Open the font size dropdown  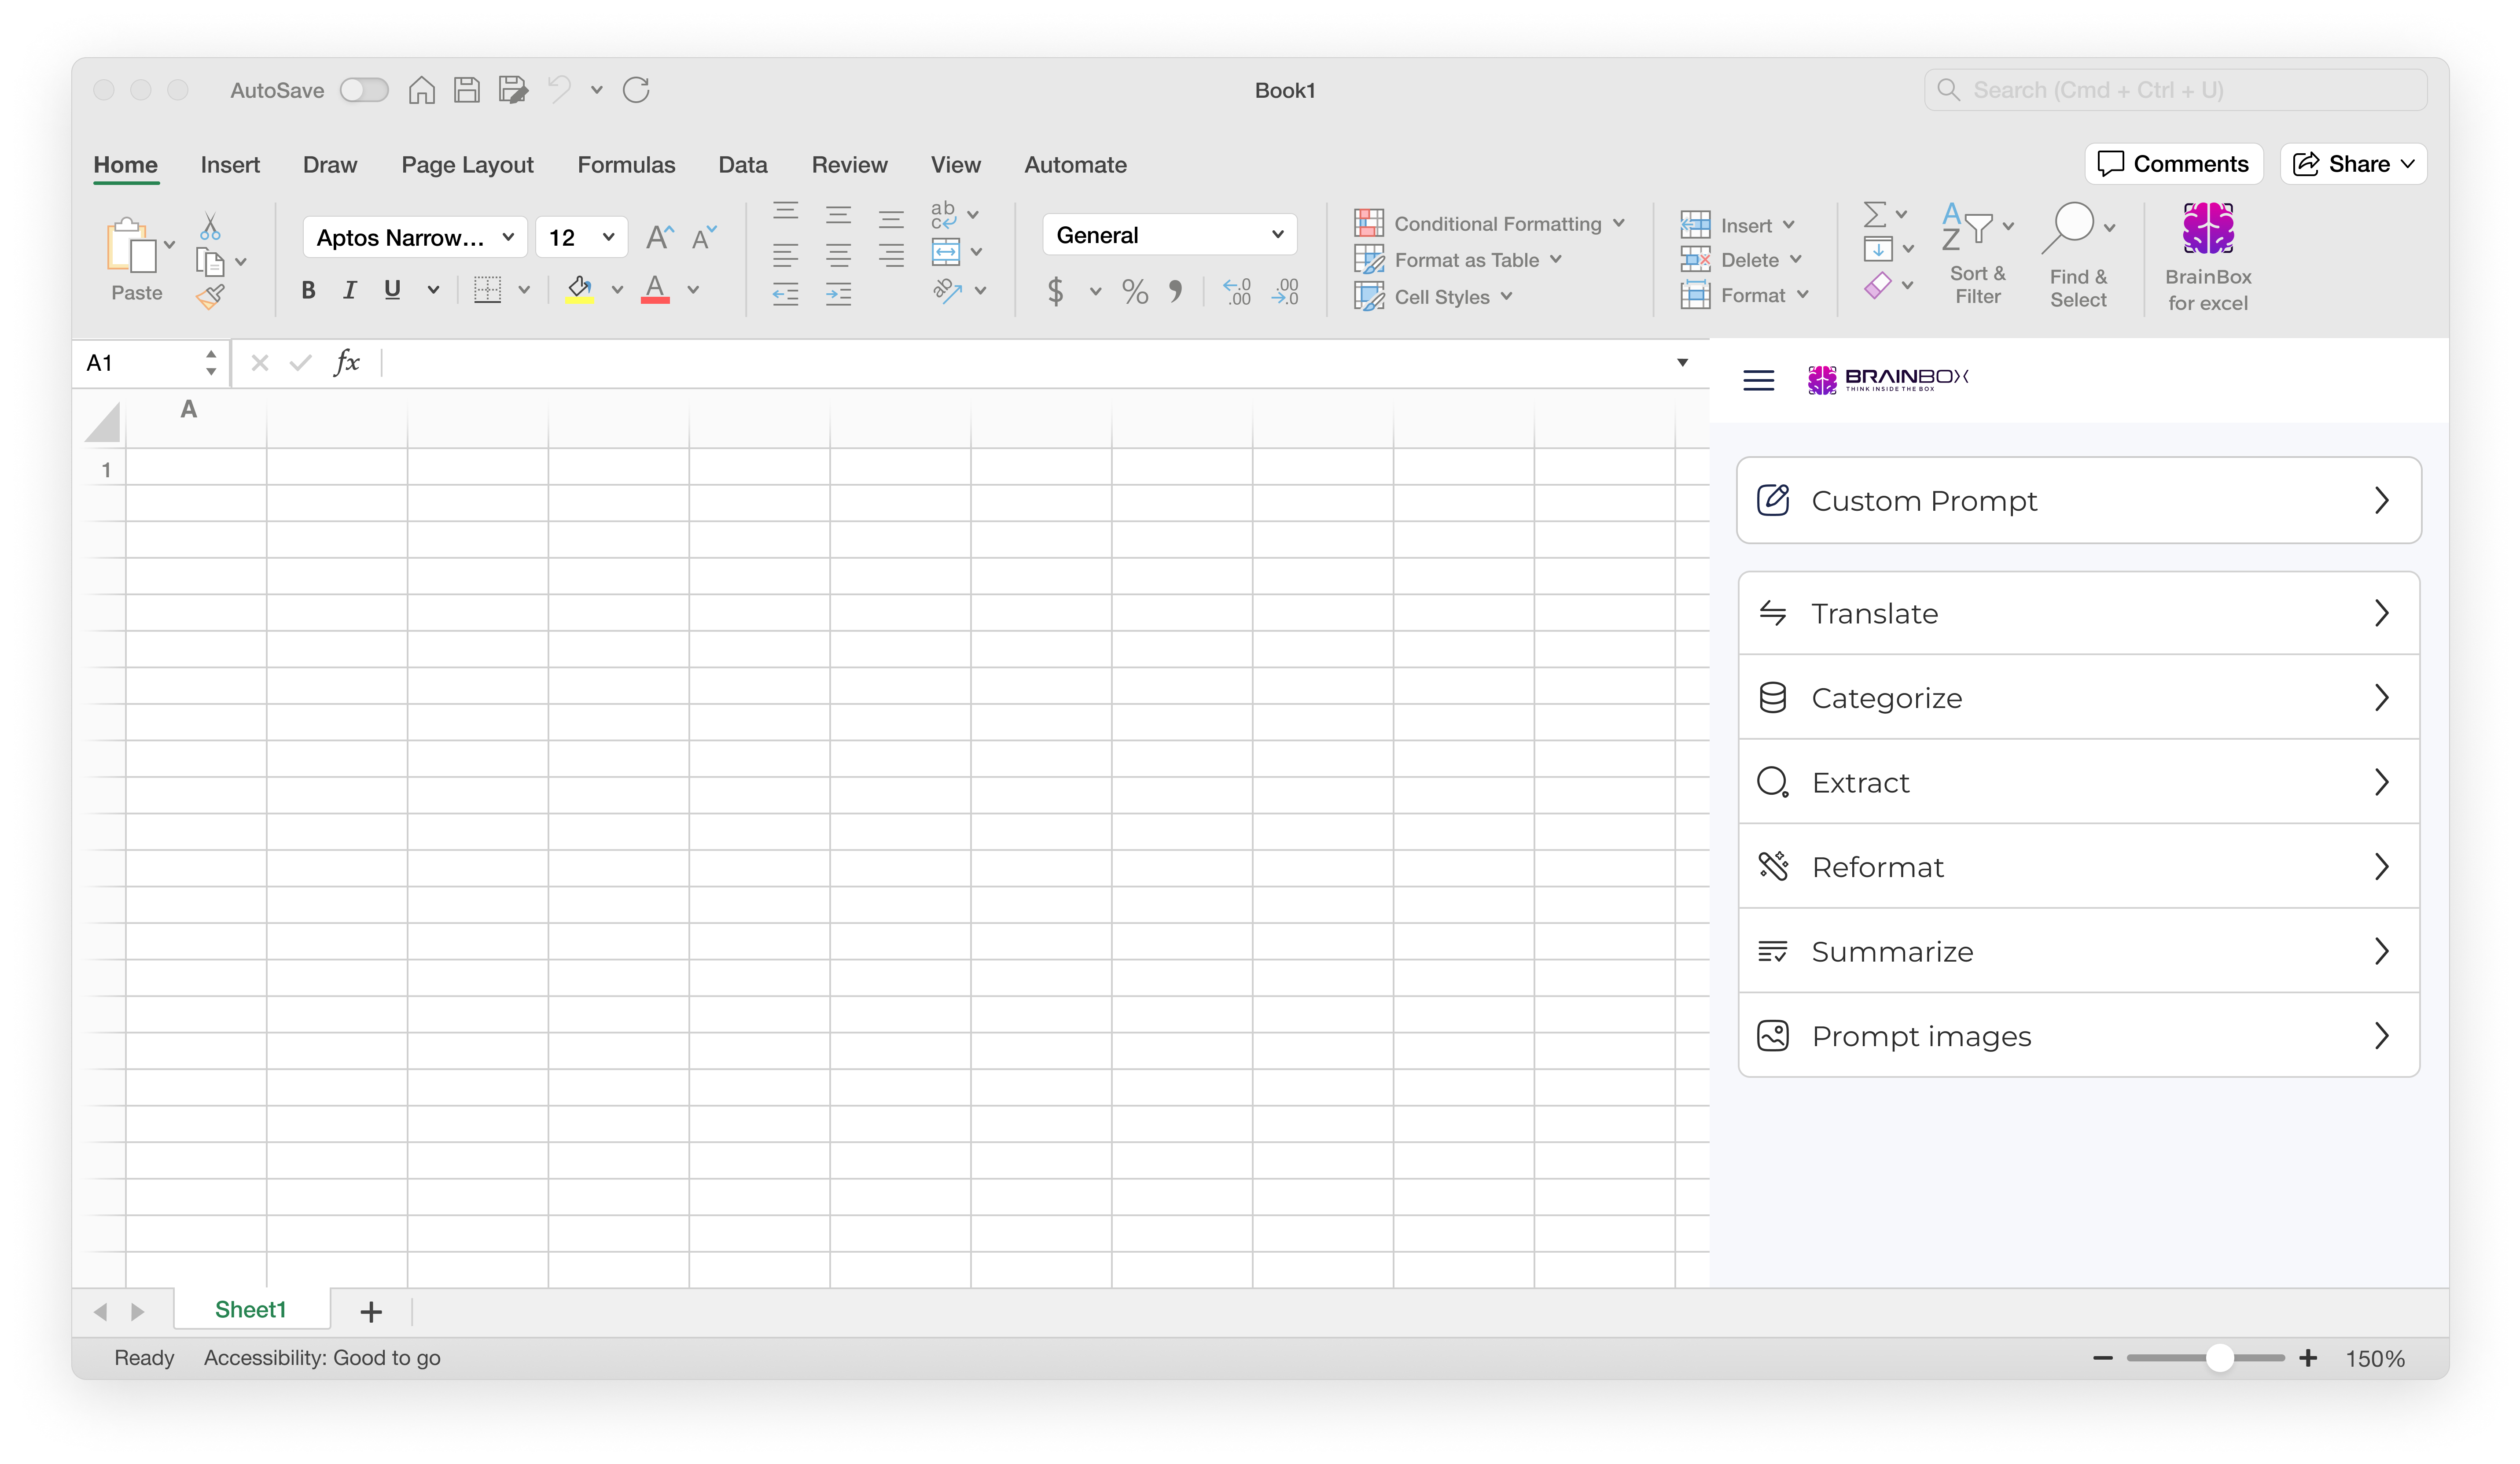(x=581, y=237)
